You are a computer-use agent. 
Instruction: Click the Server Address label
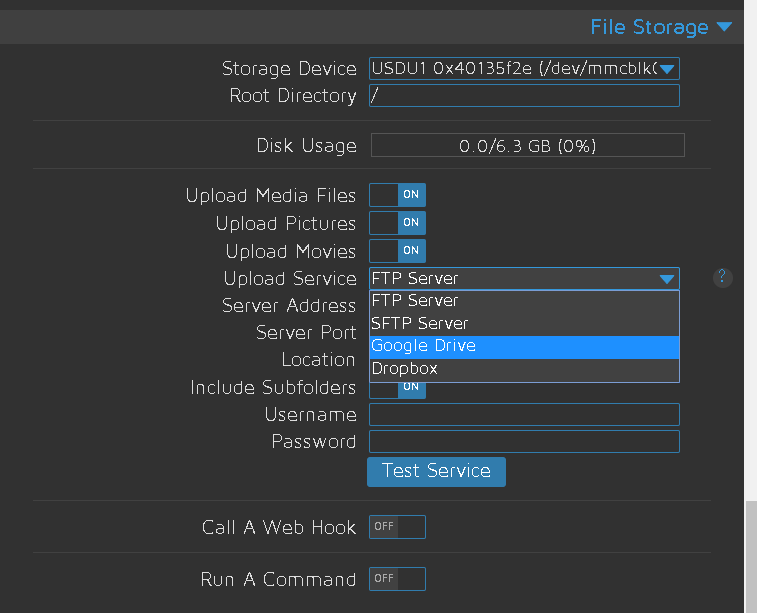289,306
